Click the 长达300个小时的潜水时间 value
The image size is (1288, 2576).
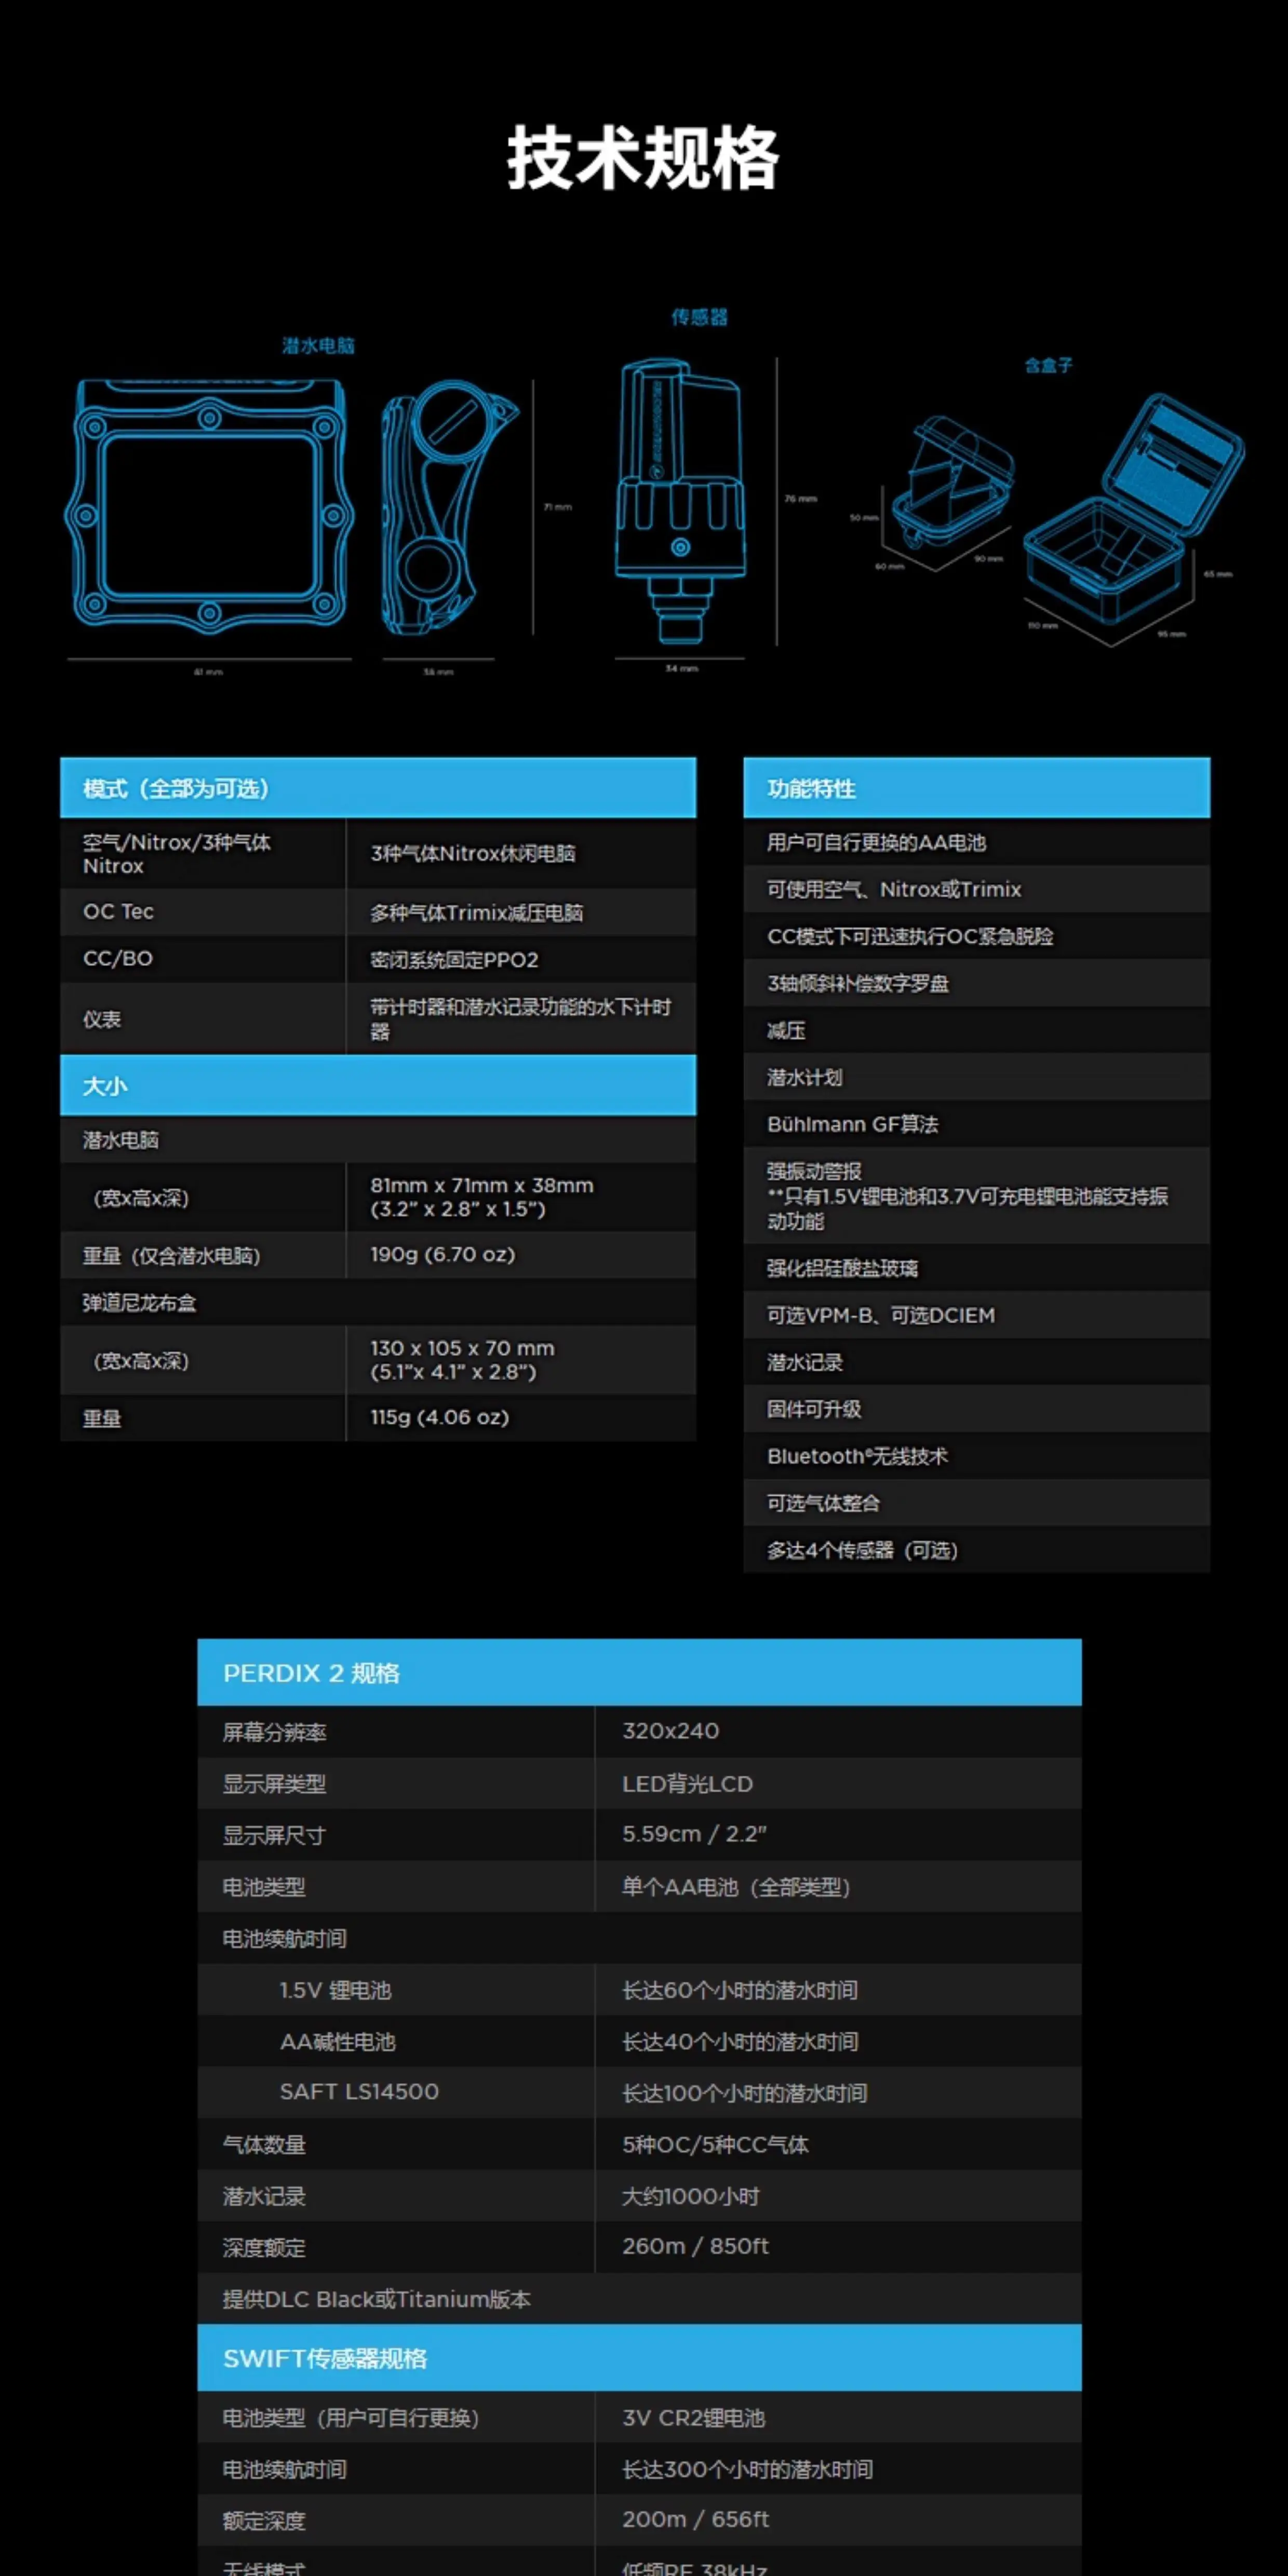pos(747,2470)
